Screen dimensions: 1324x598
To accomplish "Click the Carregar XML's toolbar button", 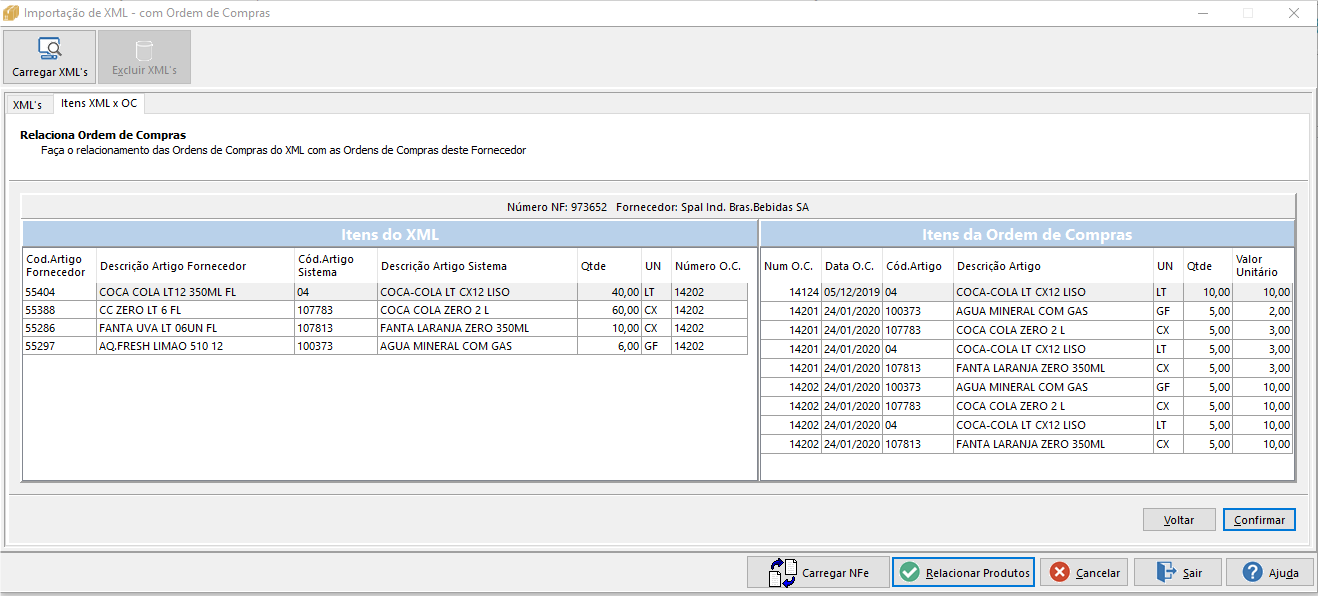I will coord(50,57).
